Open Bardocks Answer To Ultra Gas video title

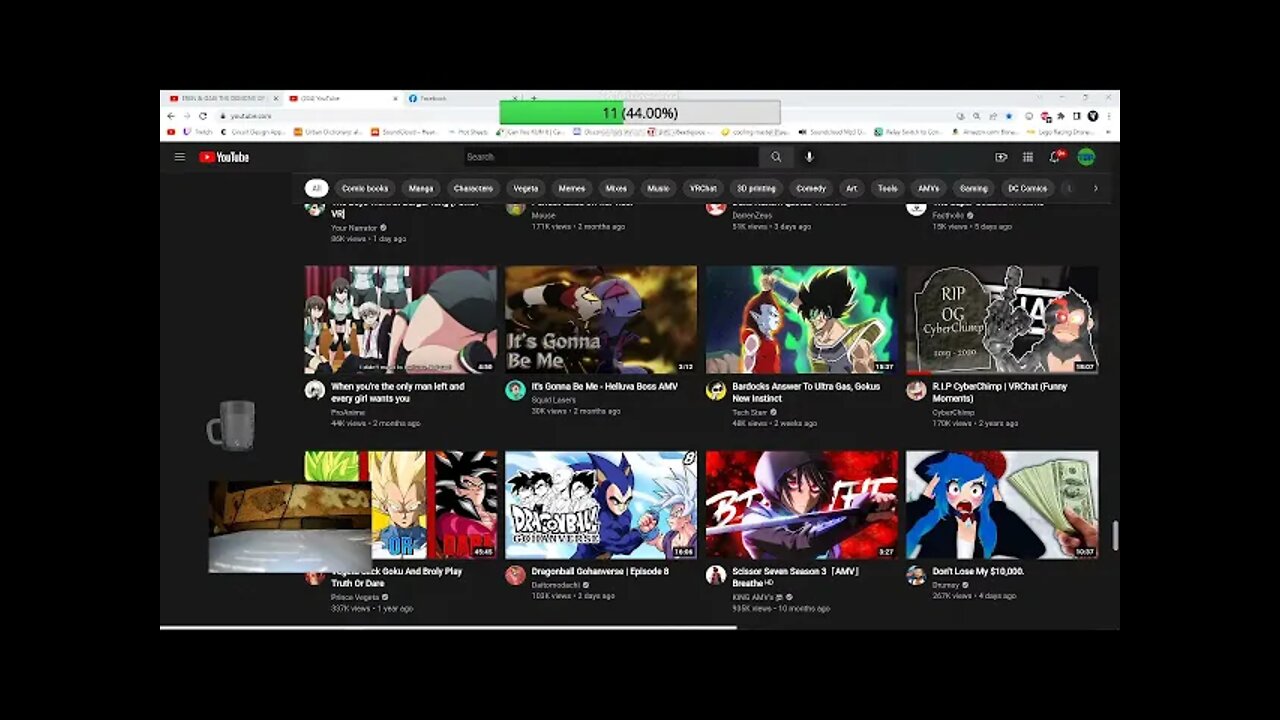pyautogui.click(x=806, y=392)
